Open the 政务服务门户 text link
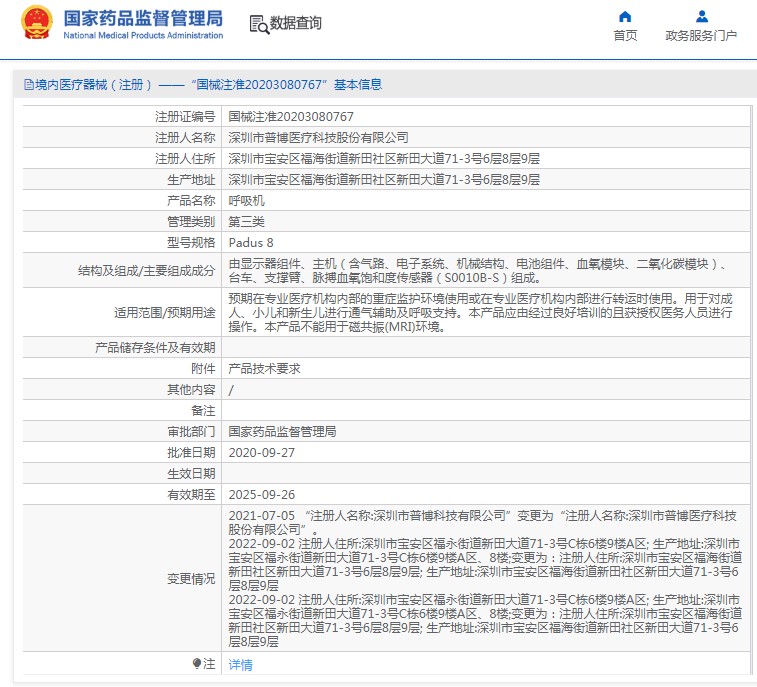Viewport: 757px width, 687px height. click(x=701, y=35)
